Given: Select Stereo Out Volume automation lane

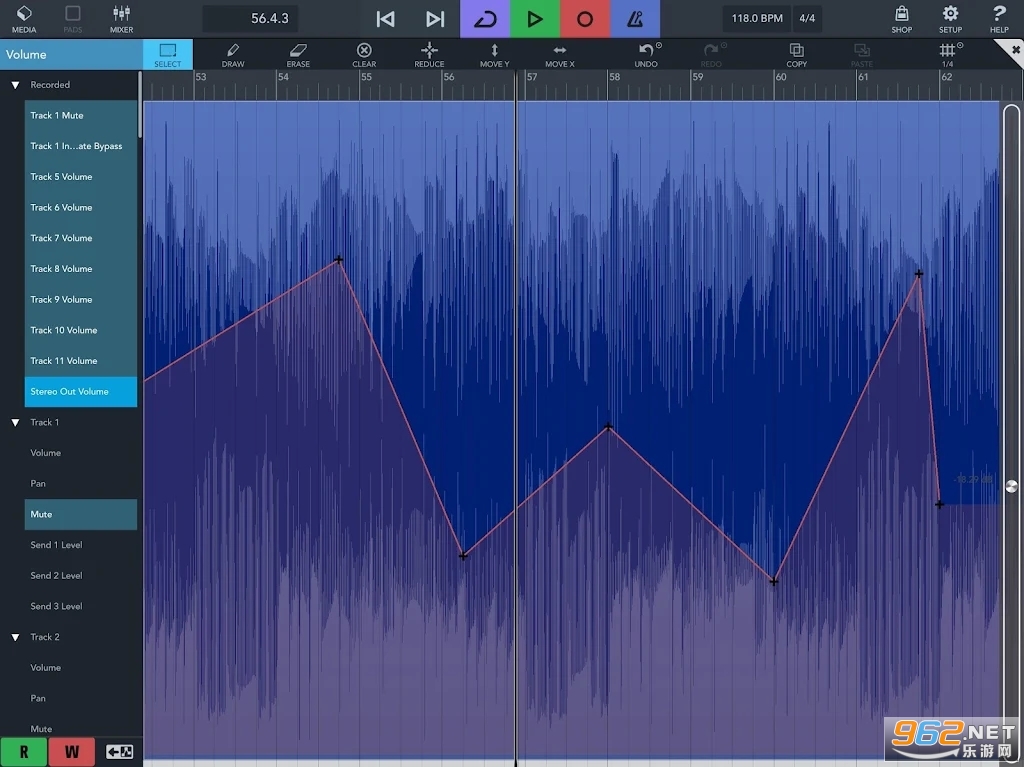Looking at the screenshot, I should coord(80,391).
